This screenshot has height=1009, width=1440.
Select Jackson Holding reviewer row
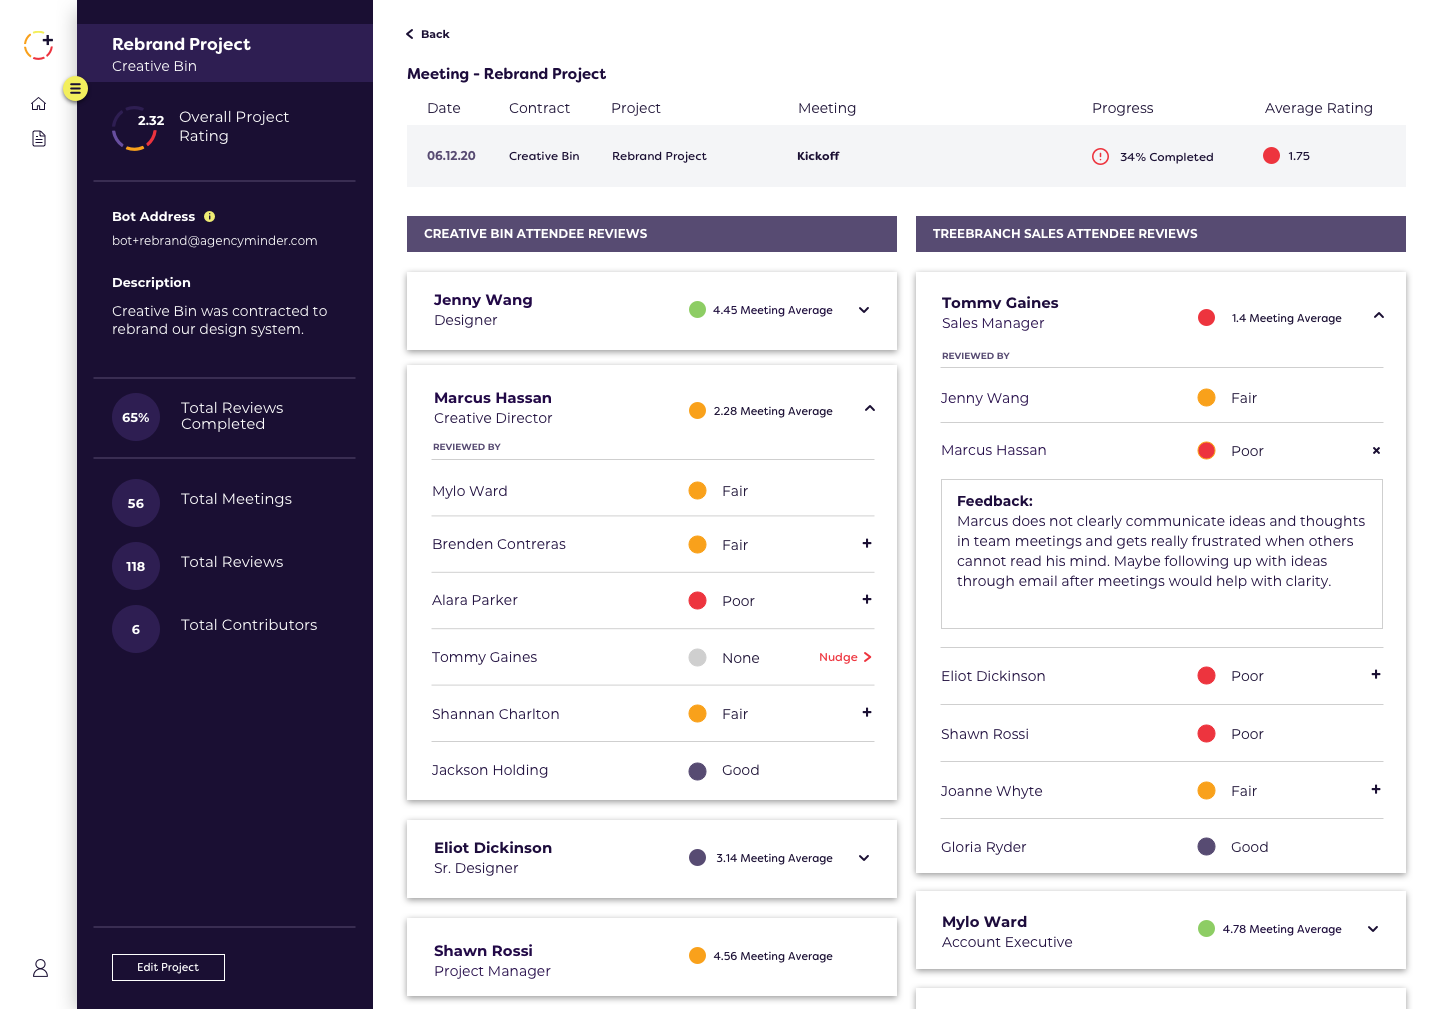pyautogui.click(x=653, y=770)
